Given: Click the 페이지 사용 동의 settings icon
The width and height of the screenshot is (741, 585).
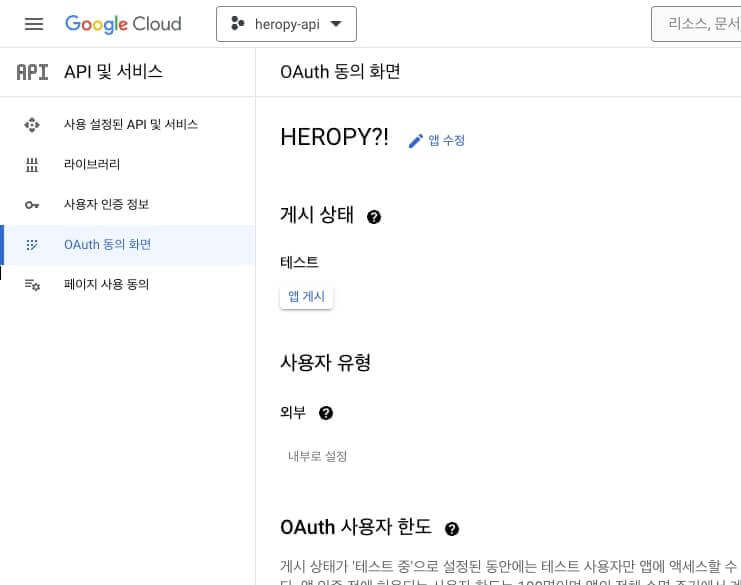Looking at the screenshot, I should pyautogui.click(x=32, y=284).
